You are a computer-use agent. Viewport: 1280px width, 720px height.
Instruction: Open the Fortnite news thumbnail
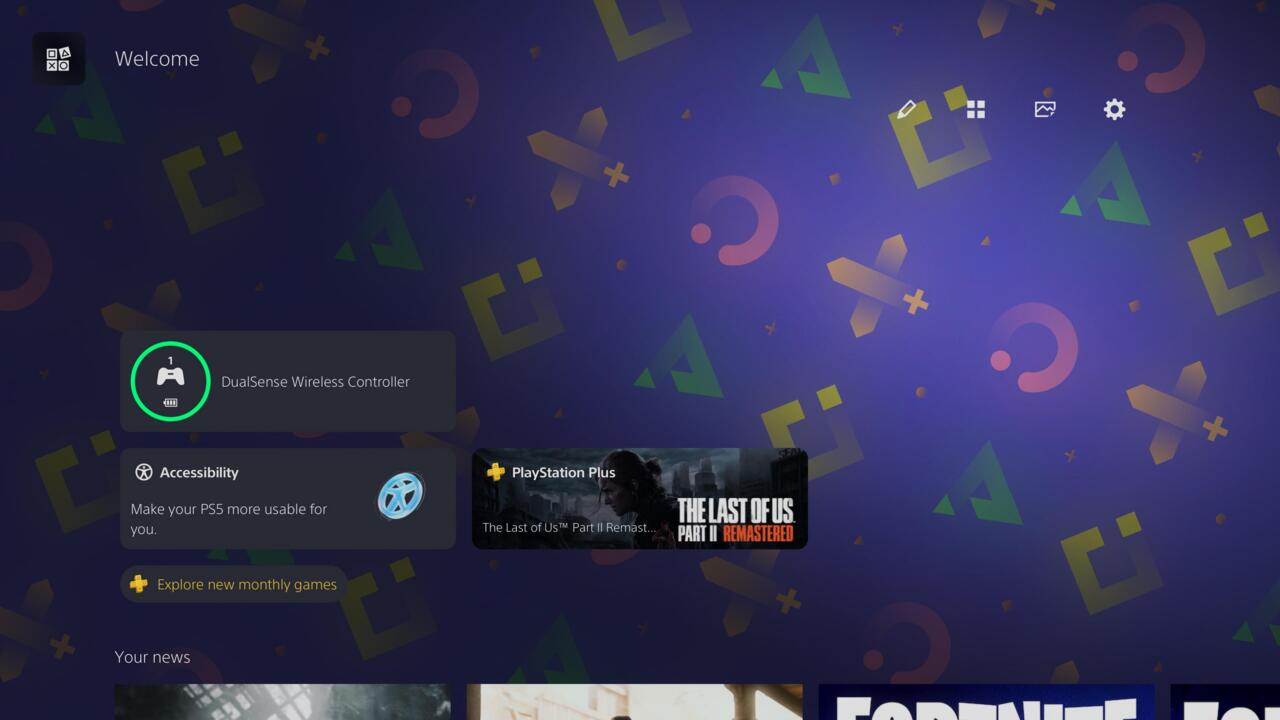[986, 702]
